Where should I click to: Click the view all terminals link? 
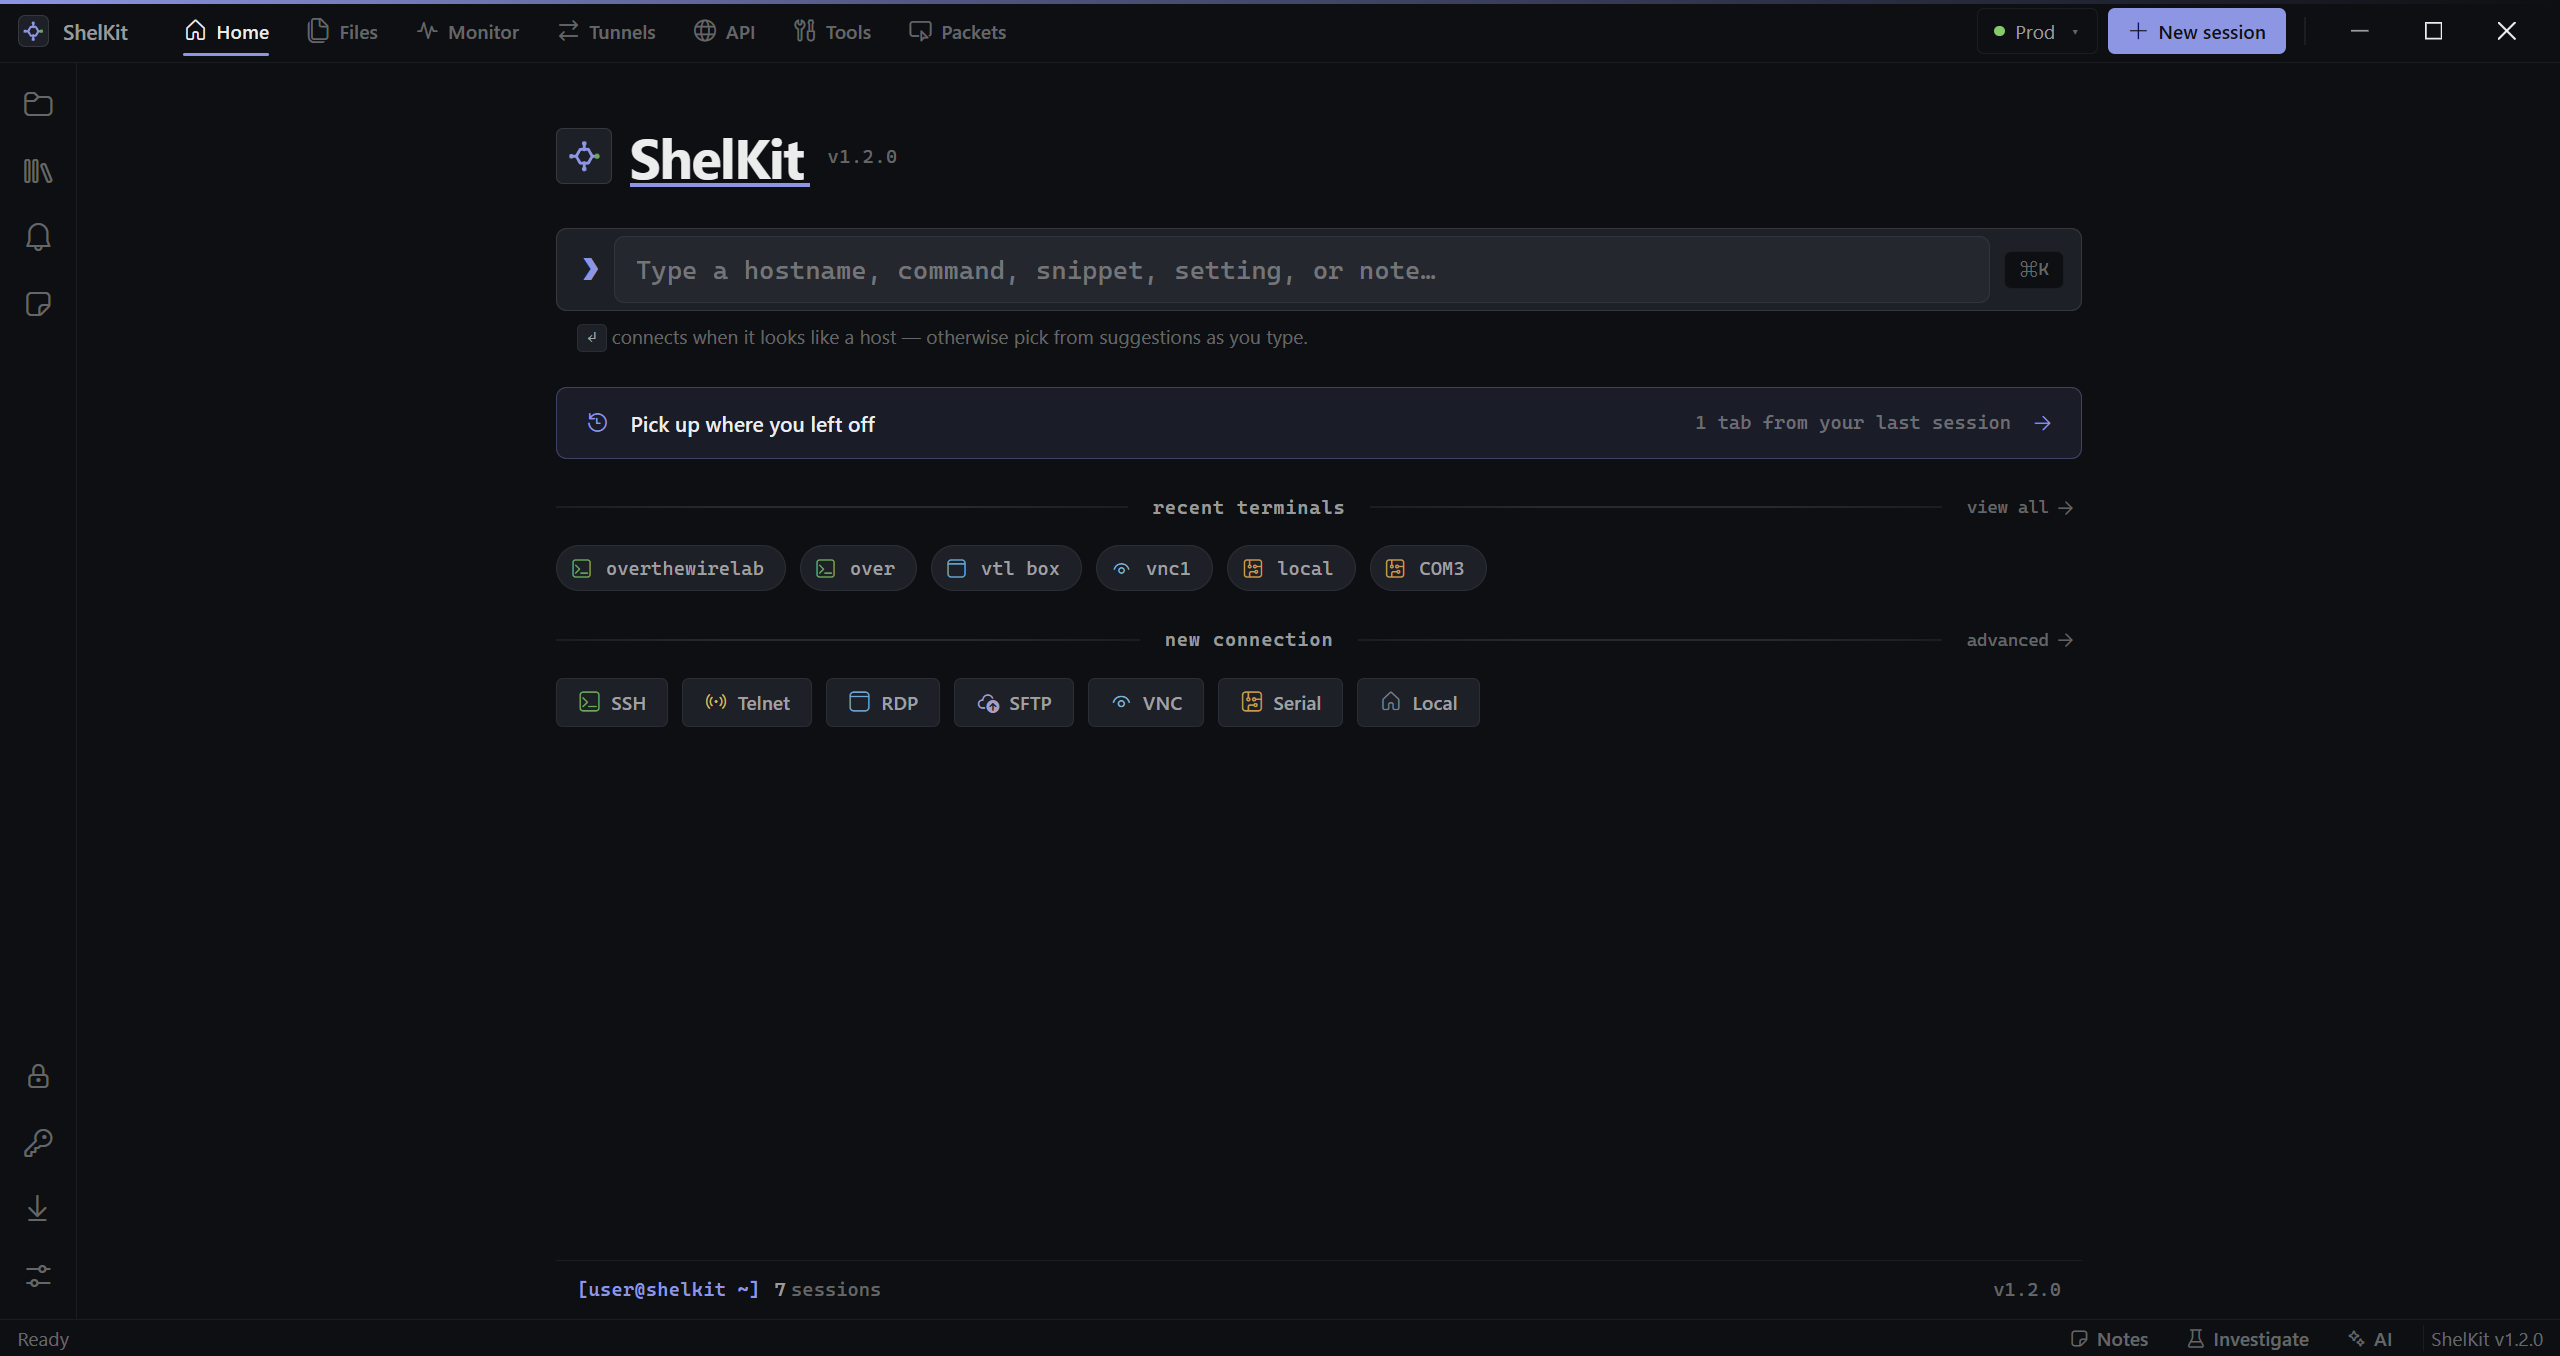coord(2019,507)
